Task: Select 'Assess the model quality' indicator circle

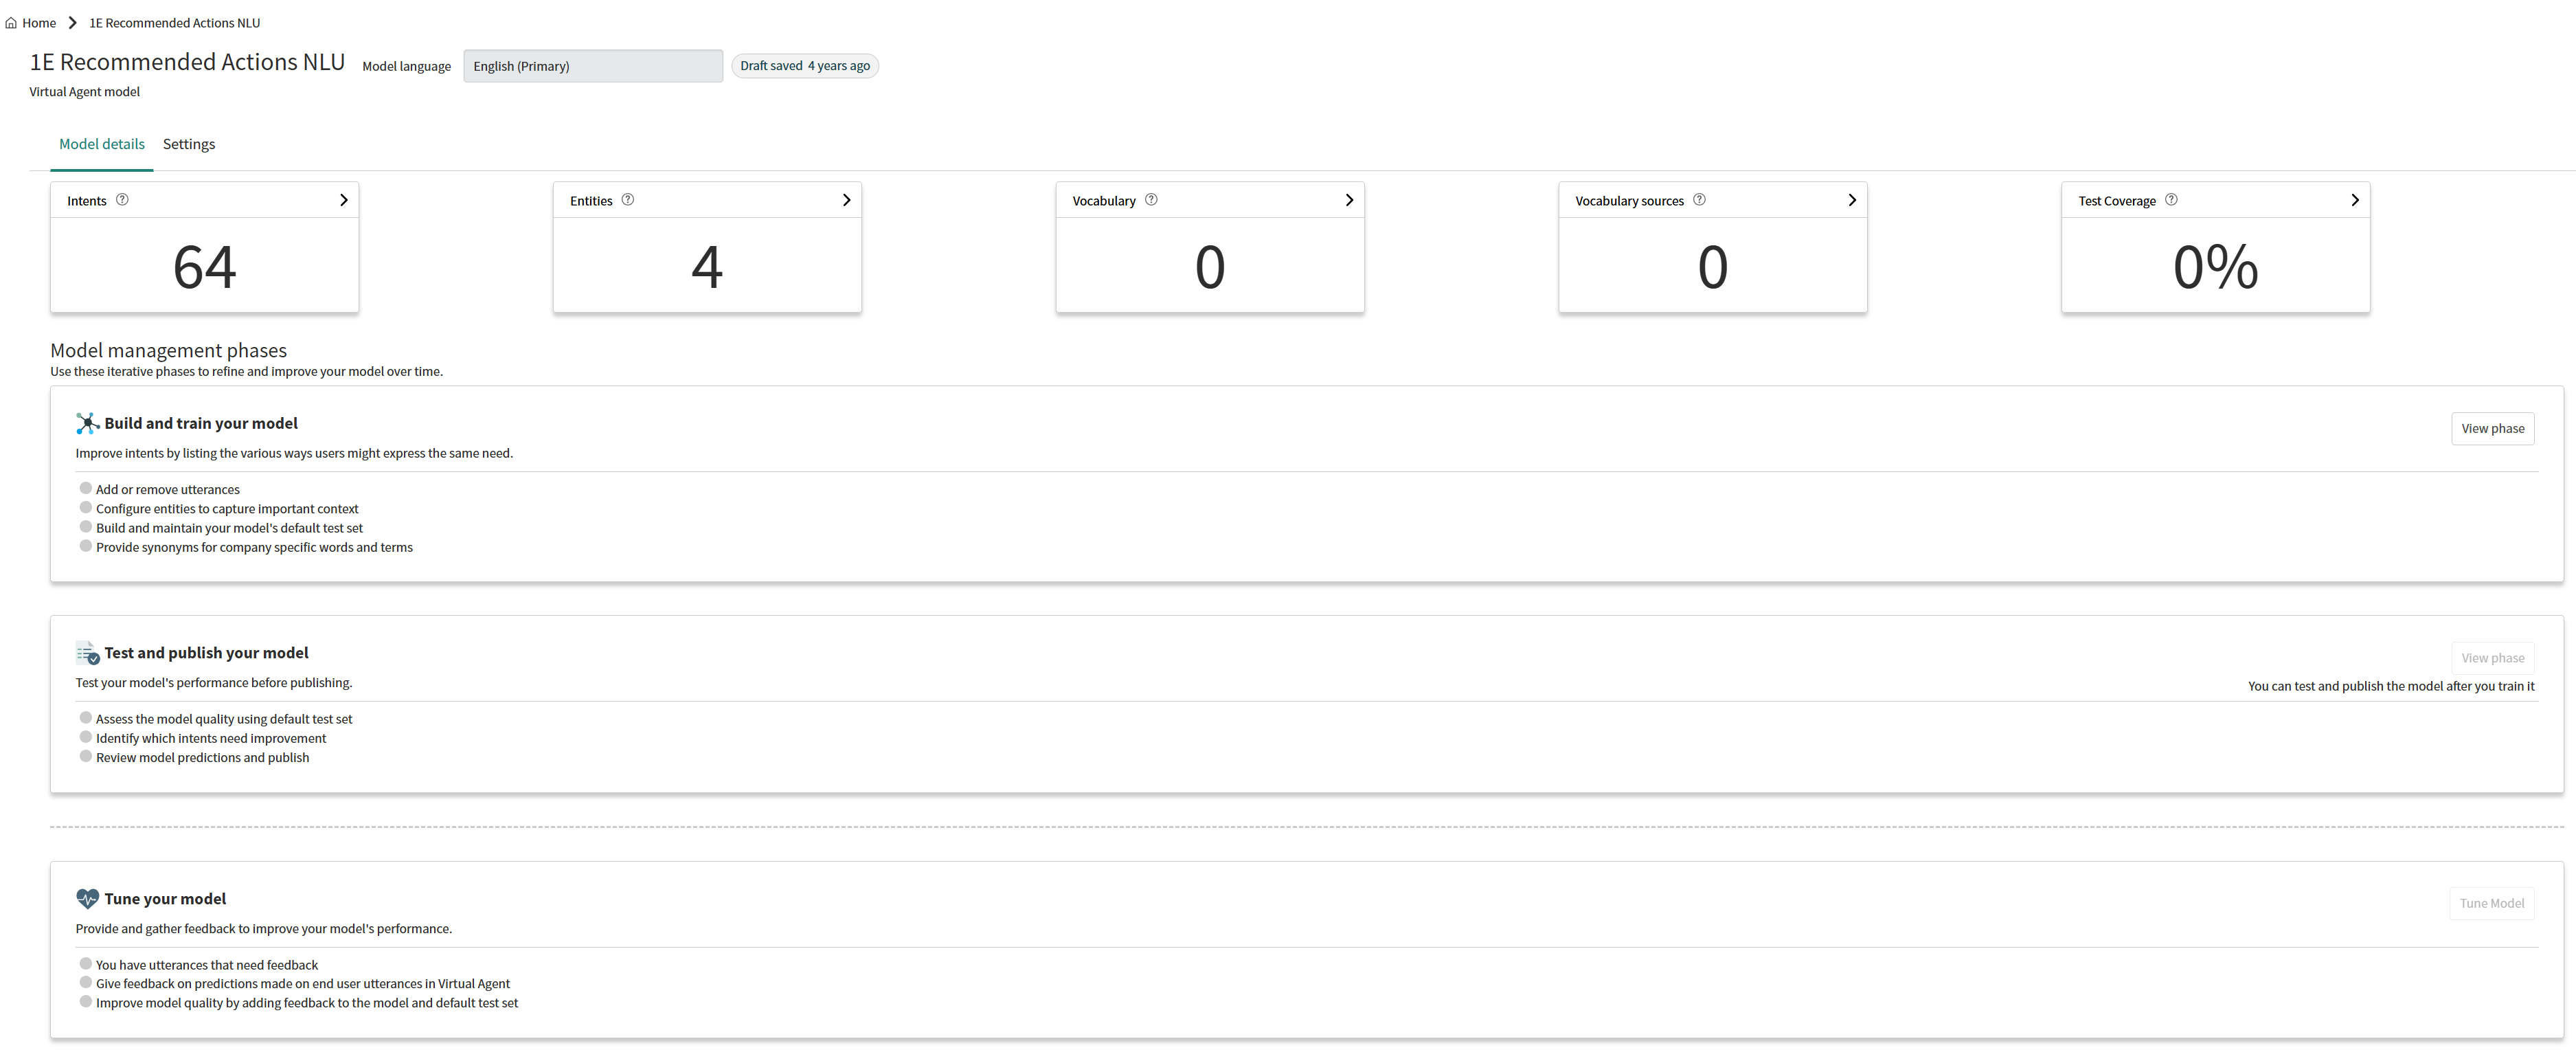Action: pyautogui.click(x=86, y=718)
